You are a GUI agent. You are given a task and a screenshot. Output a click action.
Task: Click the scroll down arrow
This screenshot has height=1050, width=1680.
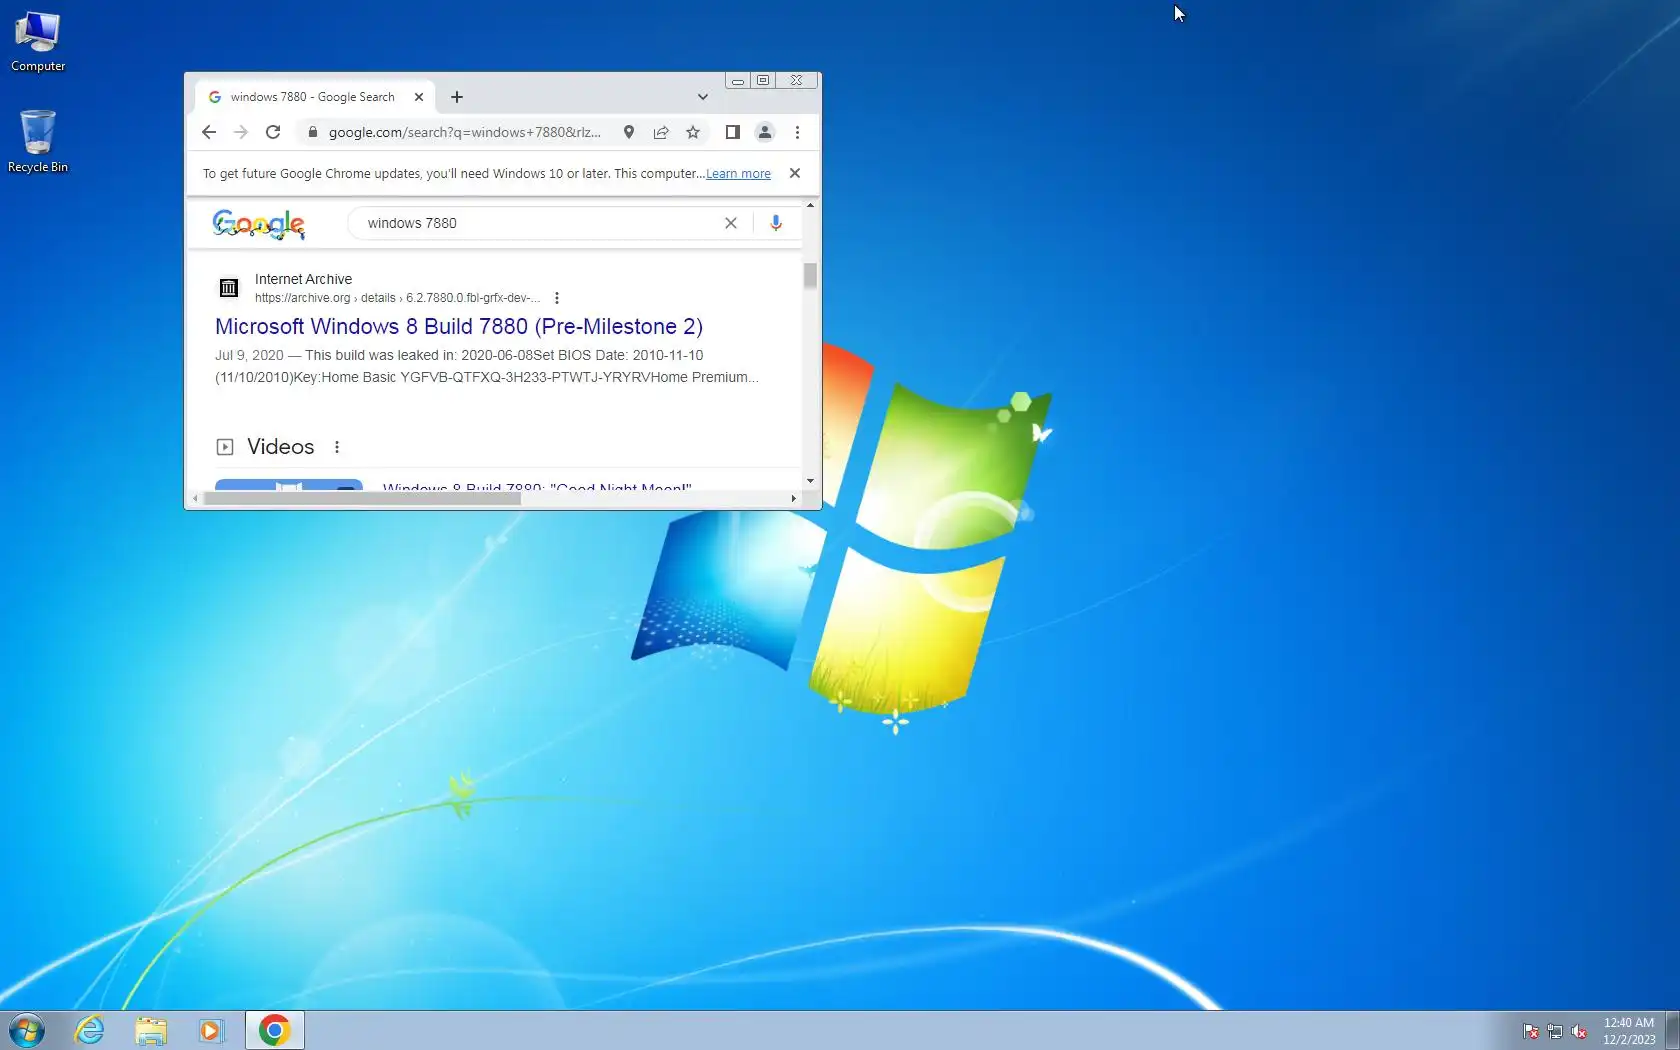click(x=810, y=481)
